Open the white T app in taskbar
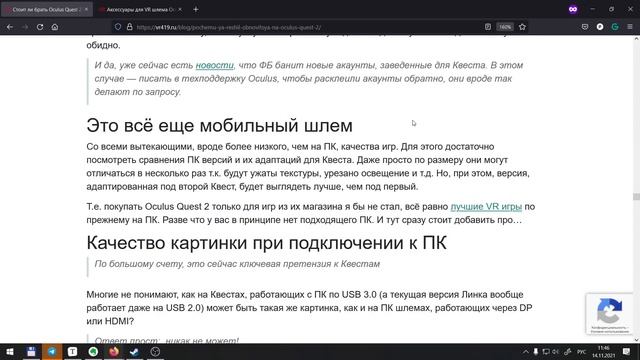Image resolution: width=640 pixels, height=360 pixels. [72, 351]
